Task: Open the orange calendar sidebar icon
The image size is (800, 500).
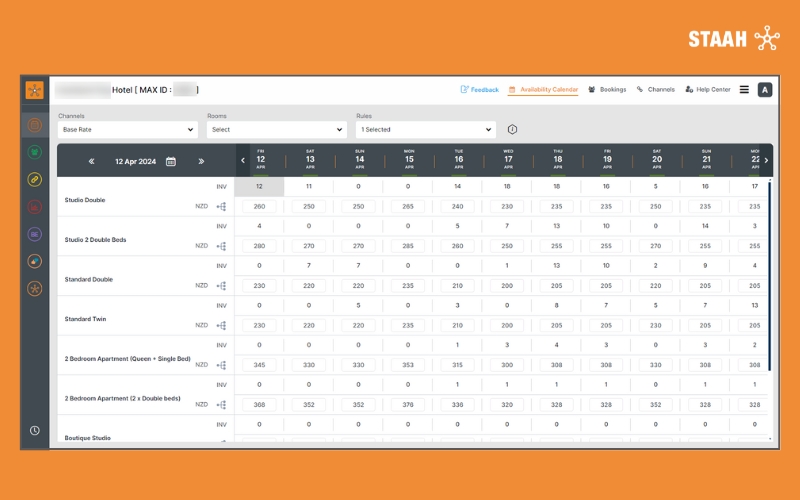Action: point(35,125)
